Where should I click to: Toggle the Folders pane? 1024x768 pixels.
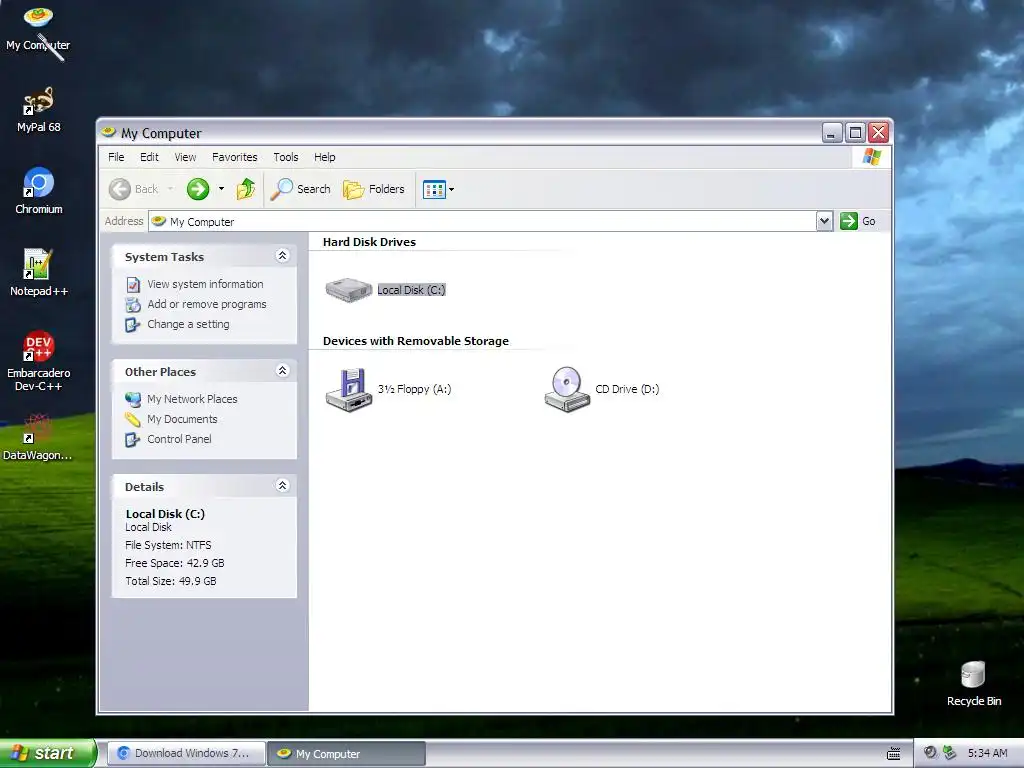tap(374, 189)
